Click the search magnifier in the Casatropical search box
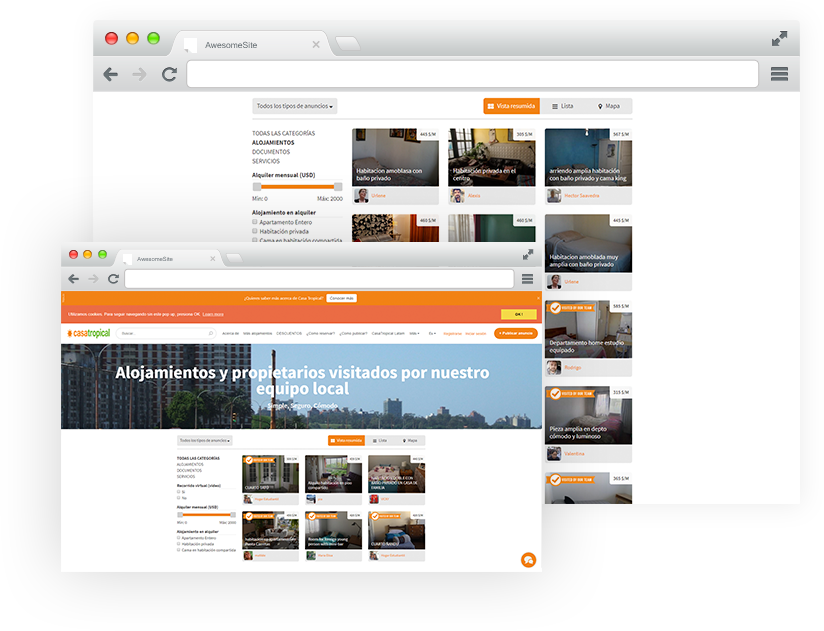824x631 pixels. (210, 333)
